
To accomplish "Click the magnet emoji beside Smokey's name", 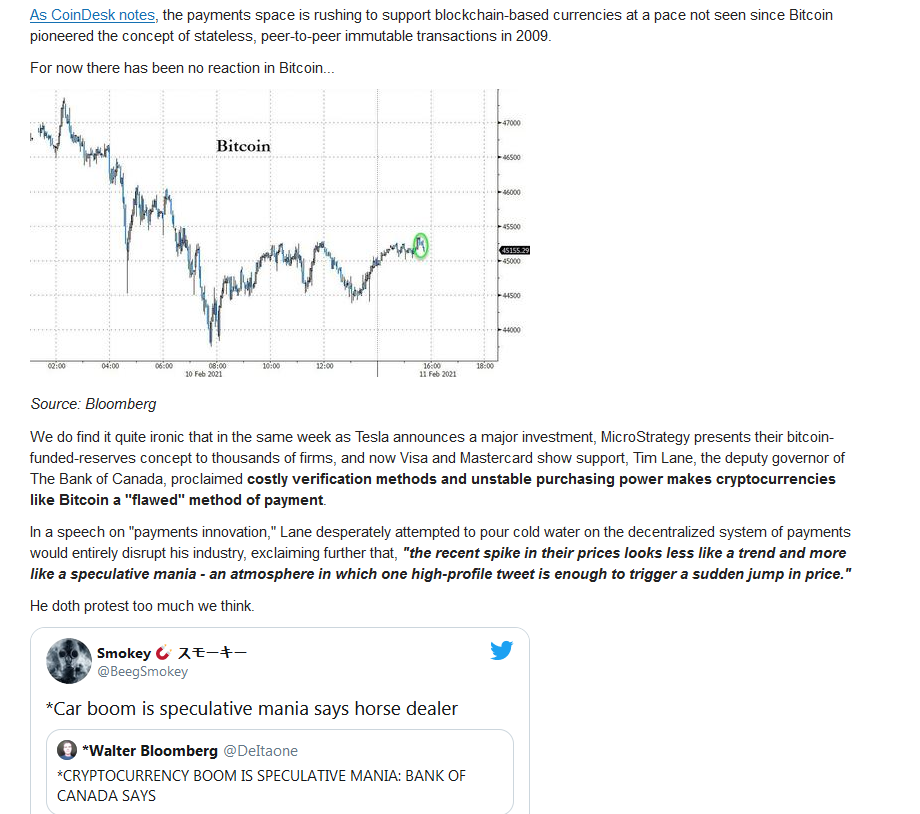I will (164, 653).
